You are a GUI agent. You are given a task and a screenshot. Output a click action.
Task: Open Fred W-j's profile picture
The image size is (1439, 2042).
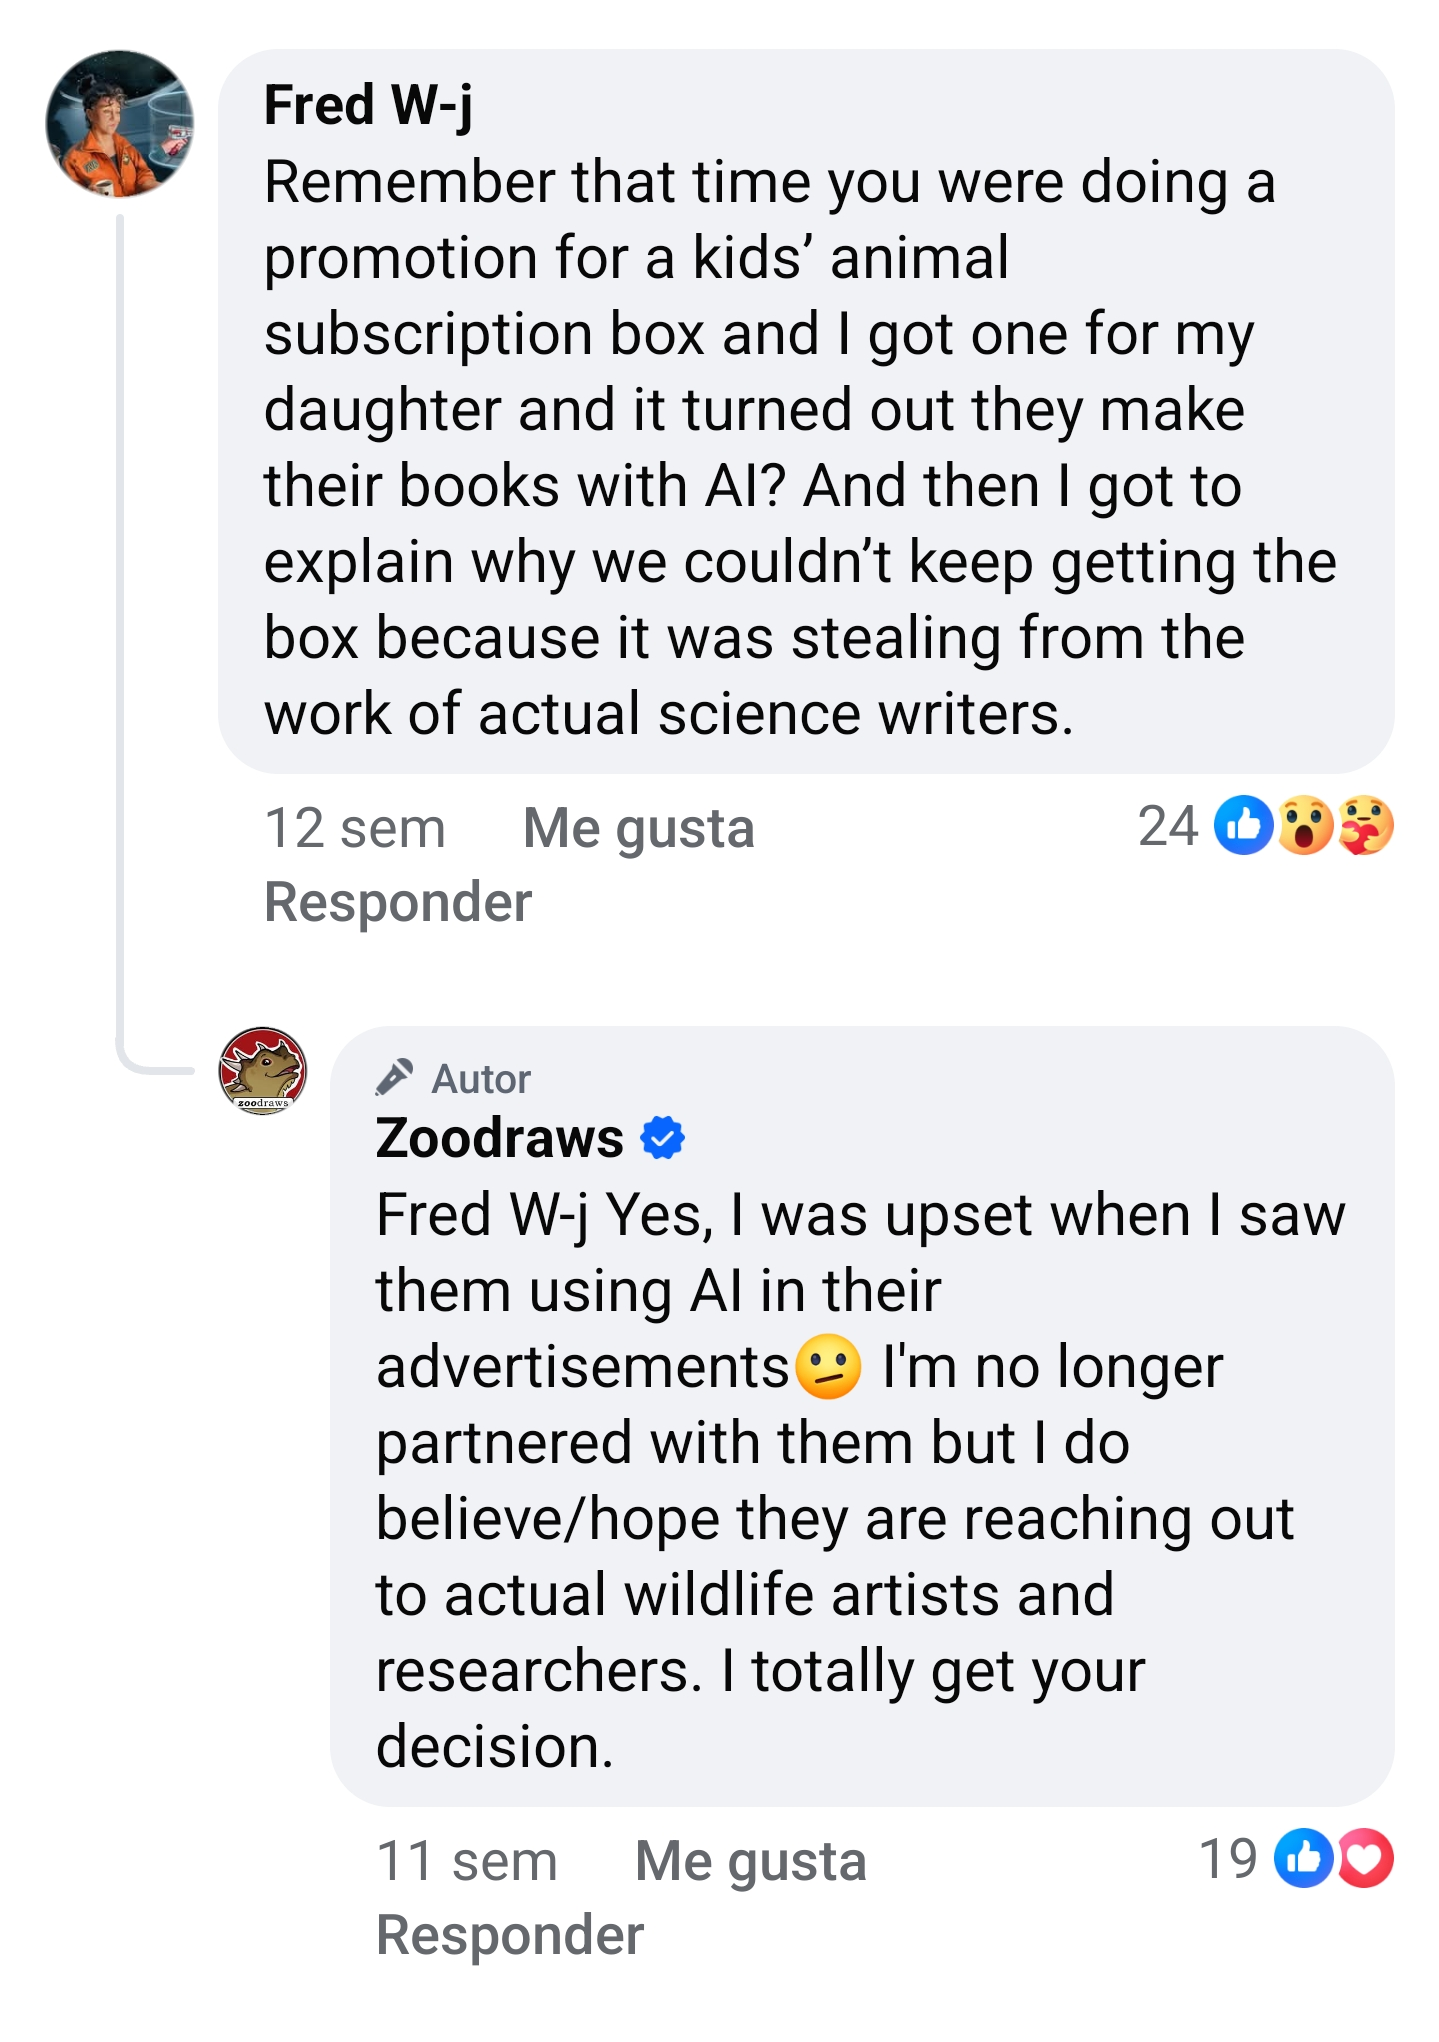(120, 124)
